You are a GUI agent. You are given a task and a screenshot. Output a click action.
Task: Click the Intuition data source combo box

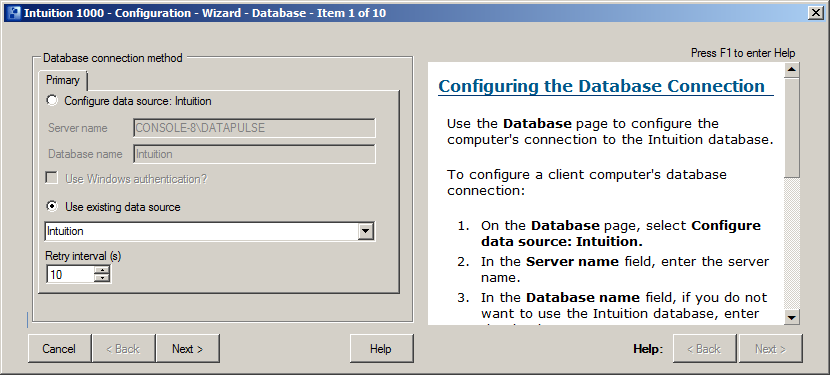[x=210, y=231]
